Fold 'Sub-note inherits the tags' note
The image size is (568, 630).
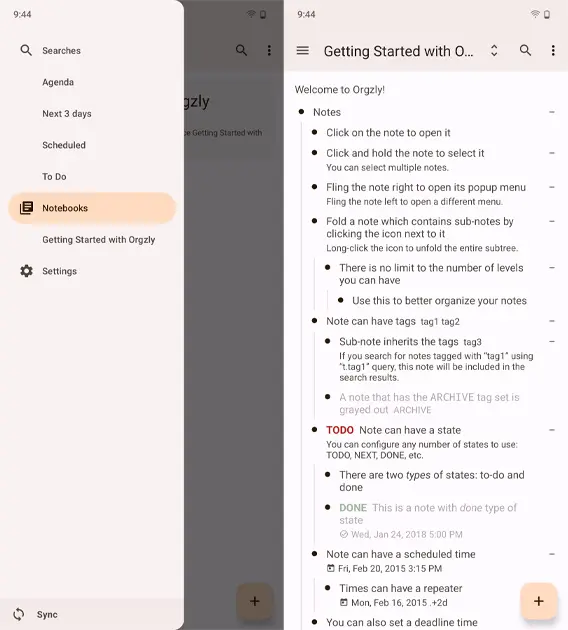pos(552,342)
